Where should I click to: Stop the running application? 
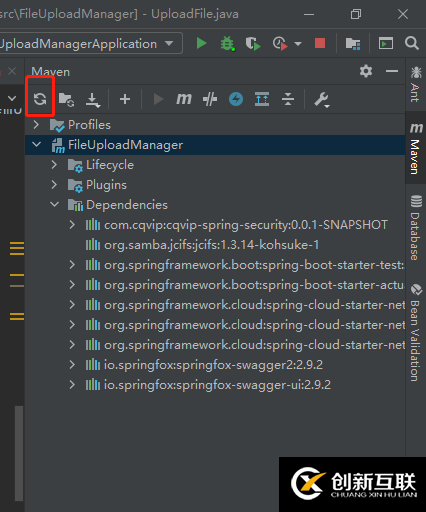pyautogui.click(x=320, y=43)
